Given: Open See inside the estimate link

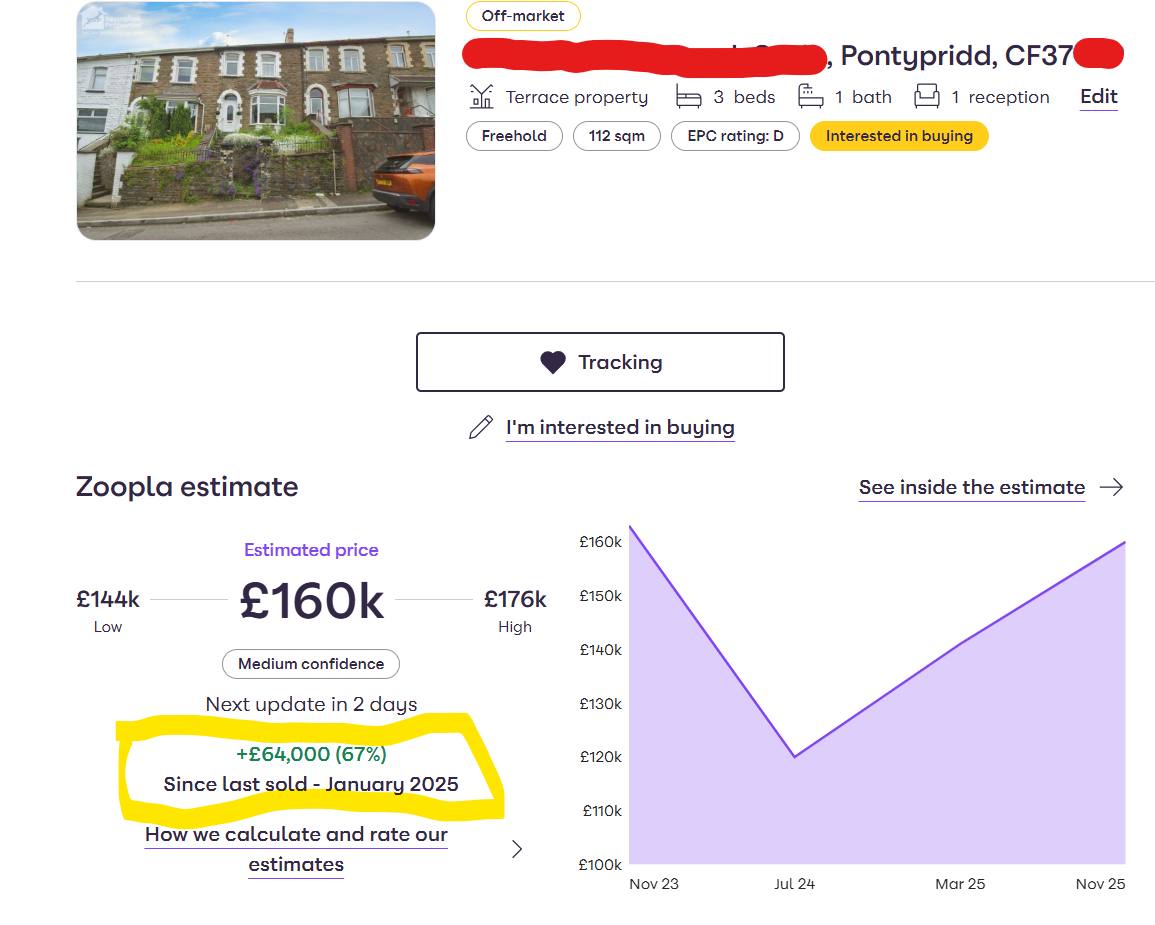Looking at the screenshot, I should (971, 487).
